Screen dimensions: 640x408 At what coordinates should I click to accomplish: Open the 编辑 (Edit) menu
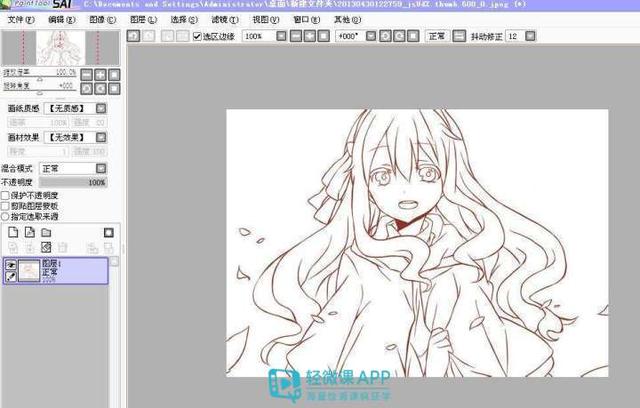[62, 20]
